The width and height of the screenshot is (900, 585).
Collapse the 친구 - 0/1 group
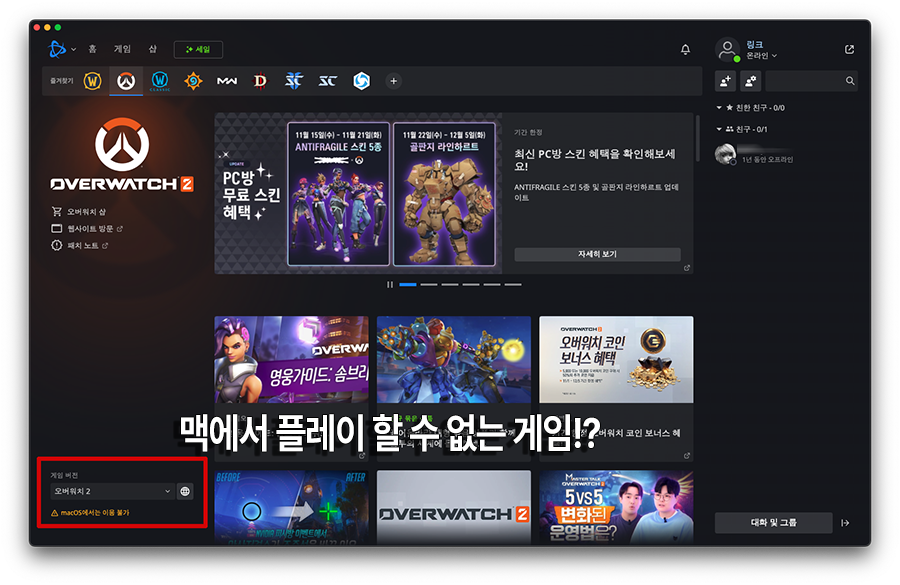point(719,129)
